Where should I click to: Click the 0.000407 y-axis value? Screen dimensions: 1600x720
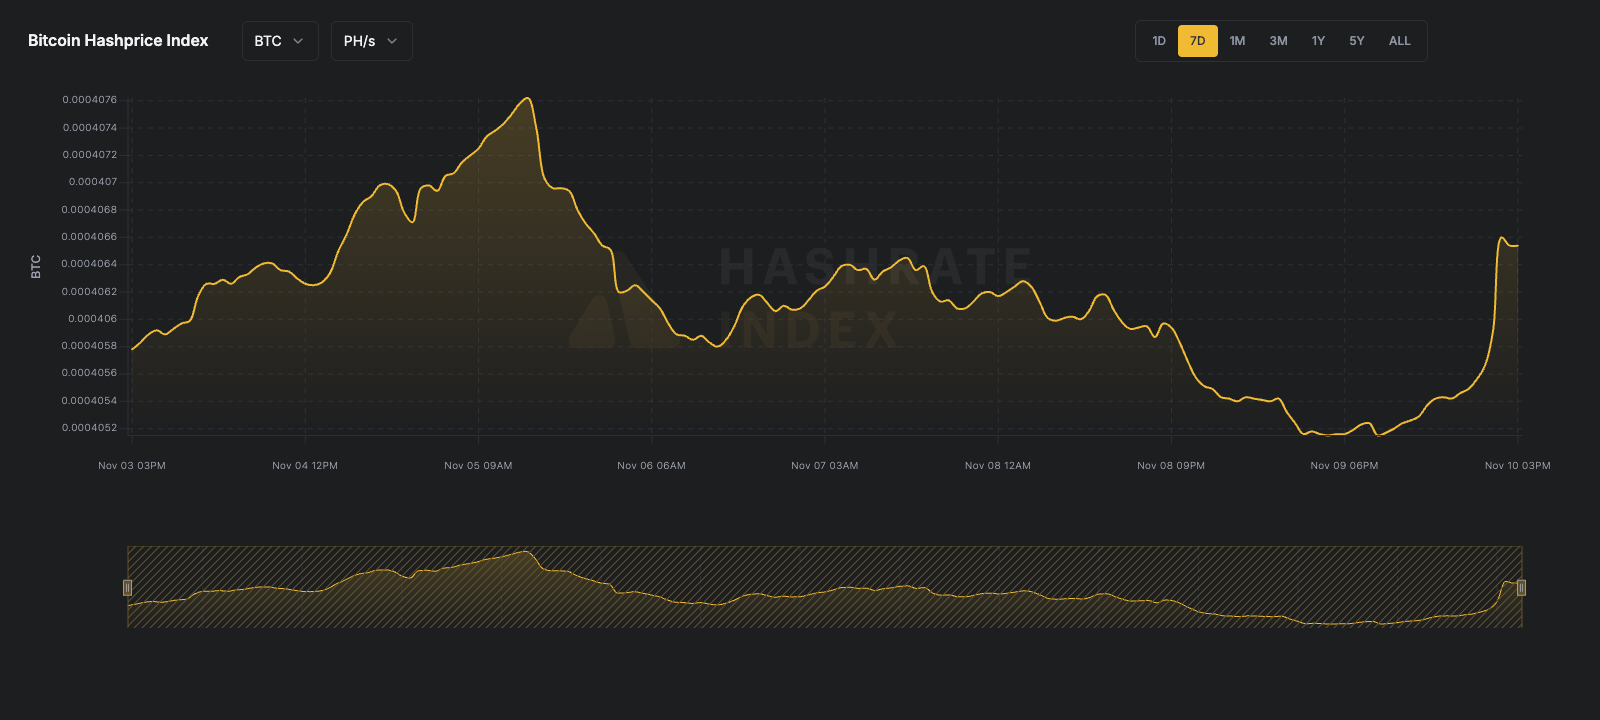[93, 182]
